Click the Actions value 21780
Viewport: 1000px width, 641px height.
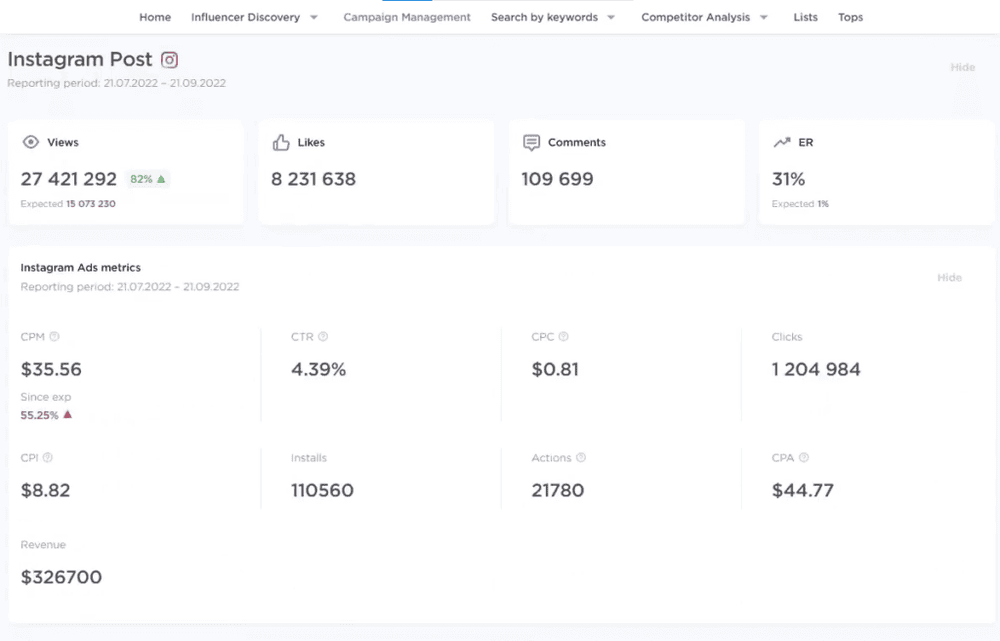click(x=557, y=490)
